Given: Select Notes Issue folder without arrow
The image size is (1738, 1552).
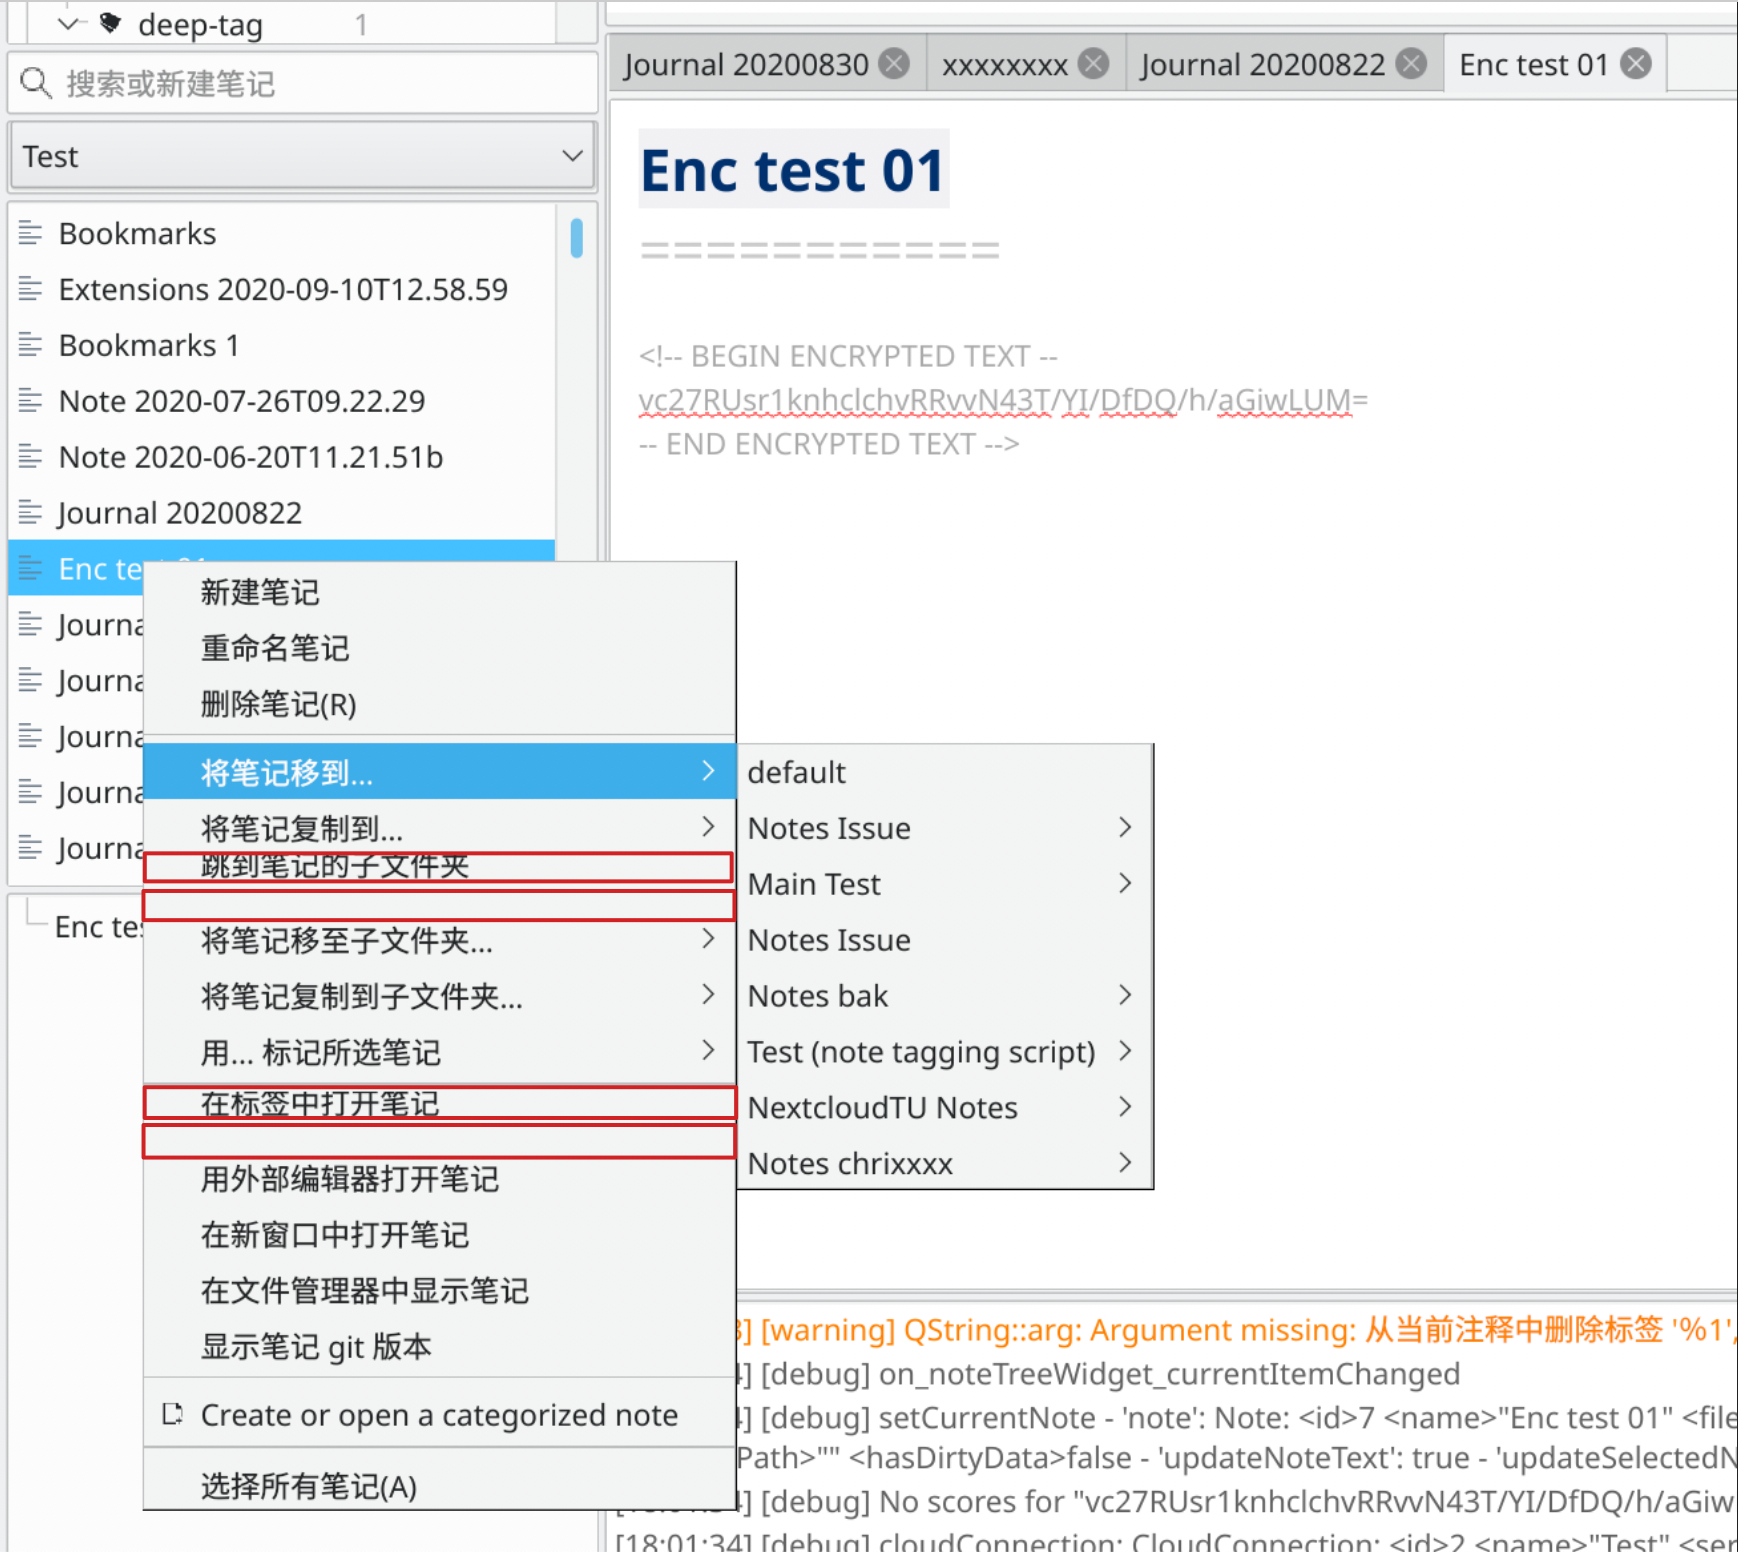Looking at the screenshot, I should (945, 940).
